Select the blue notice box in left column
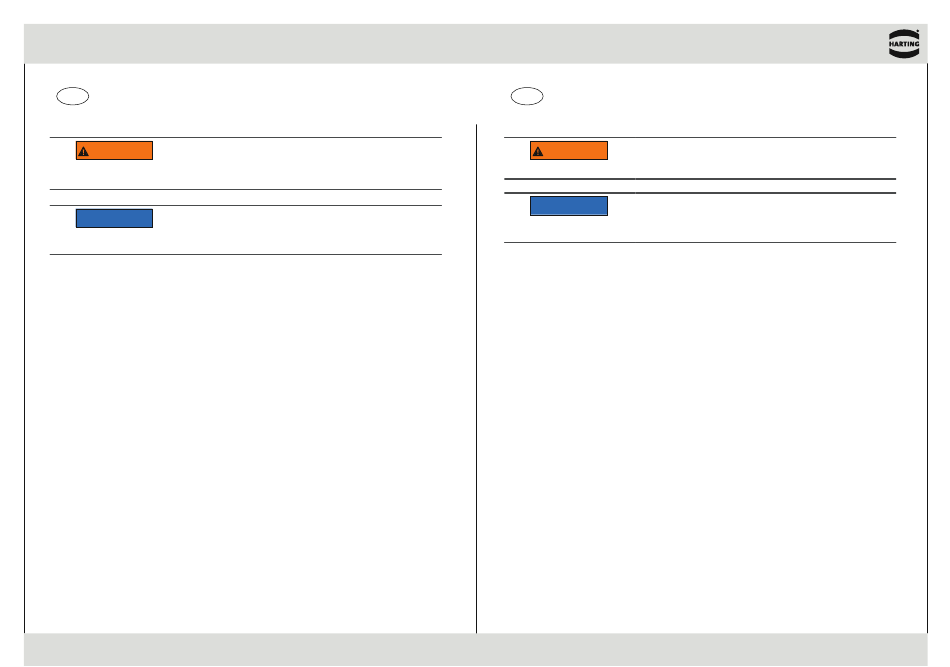The height and width of the screenshot is (667, 950). point(115,219)
